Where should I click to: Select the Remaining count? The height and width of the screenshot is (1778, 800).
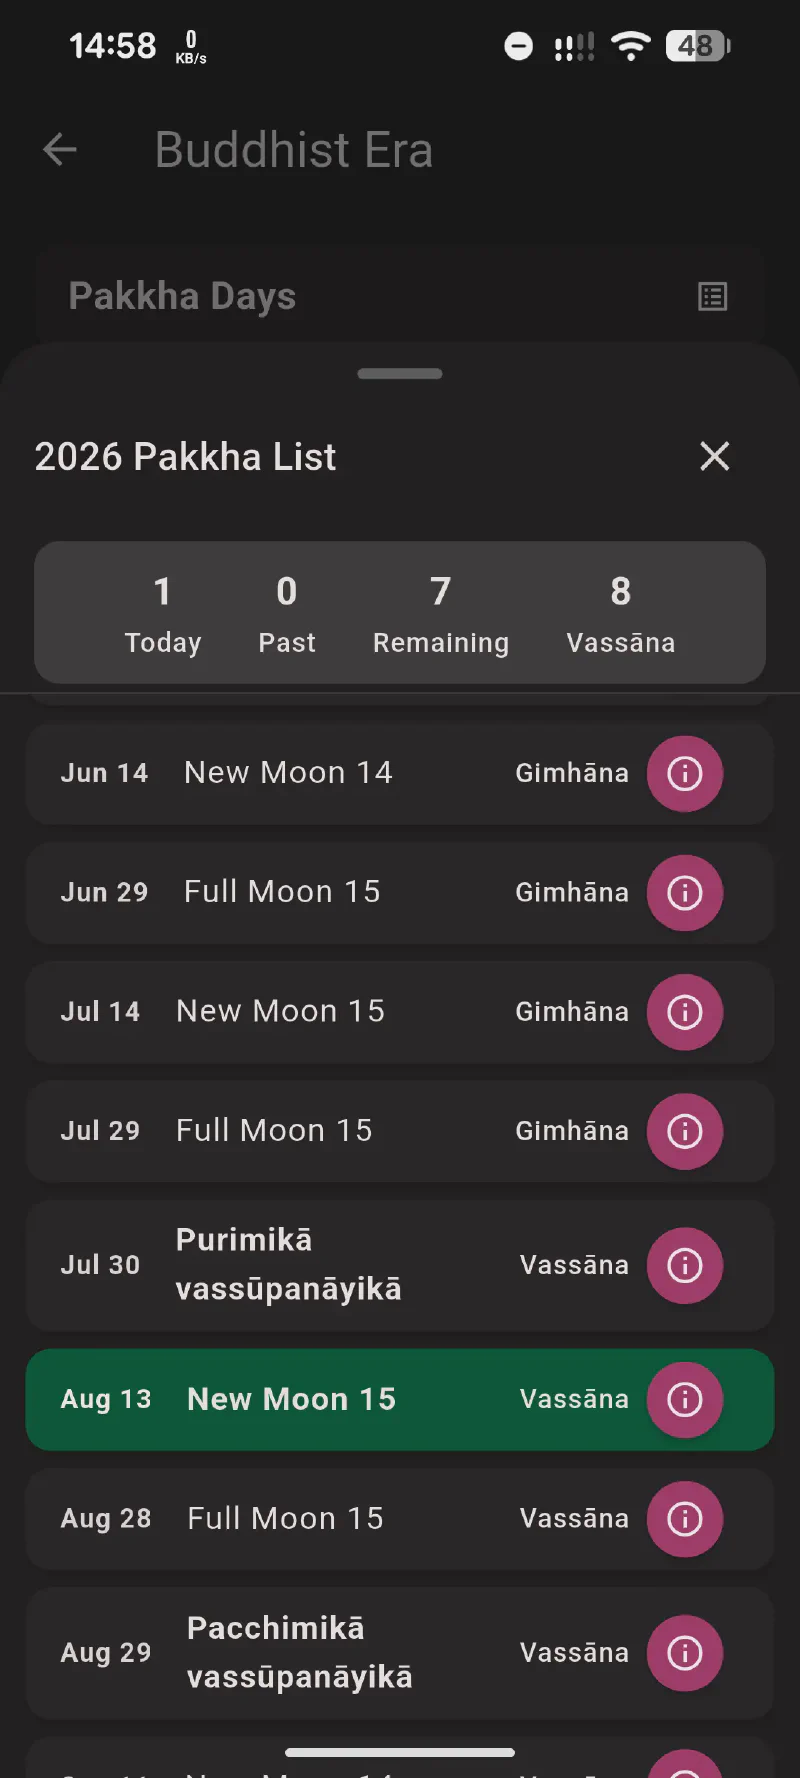pyautogui.click(x=441, y=613)
